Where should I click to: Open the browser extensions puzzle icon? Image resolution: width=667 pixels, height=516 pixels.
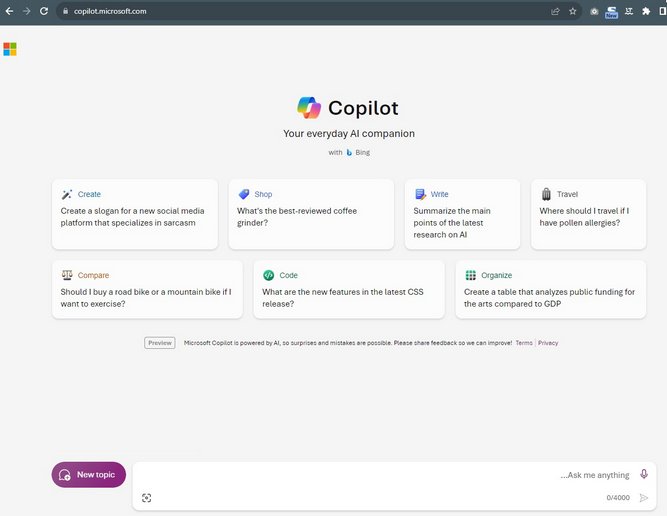tap(646, 11)
